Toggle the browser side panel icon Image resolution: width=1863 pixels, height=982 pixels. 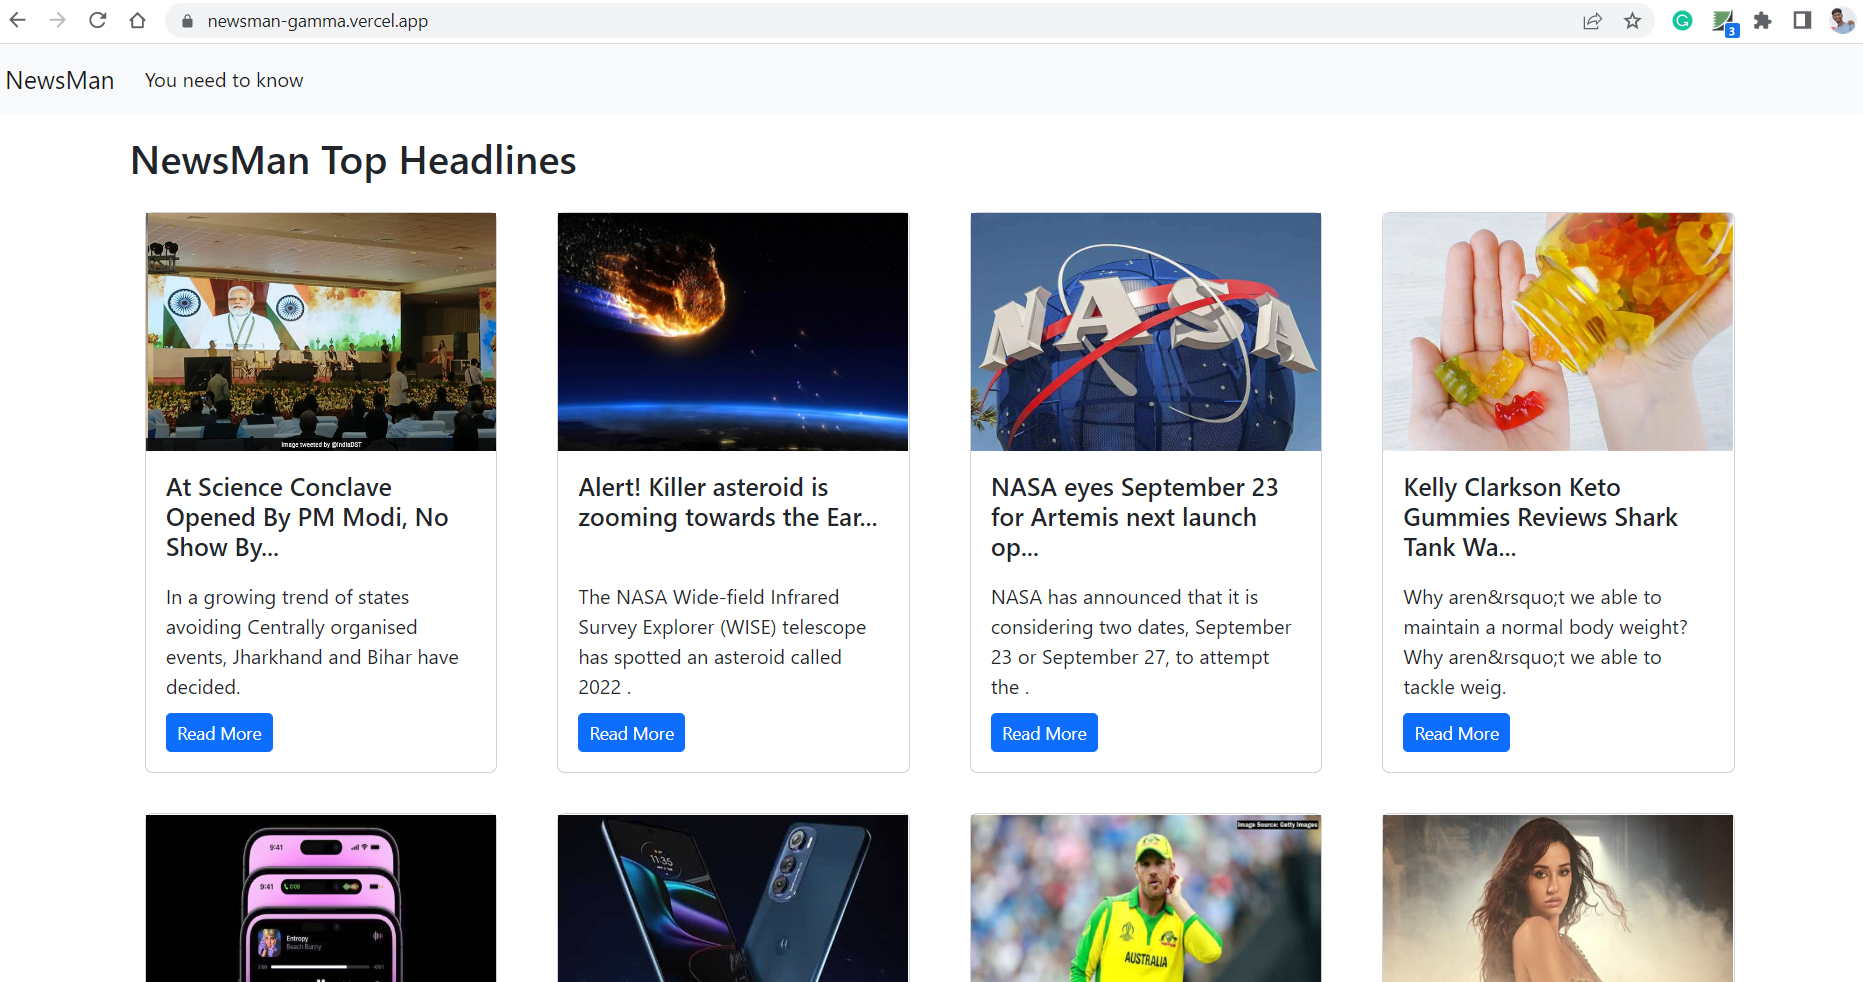click(x=1802, y=20)
